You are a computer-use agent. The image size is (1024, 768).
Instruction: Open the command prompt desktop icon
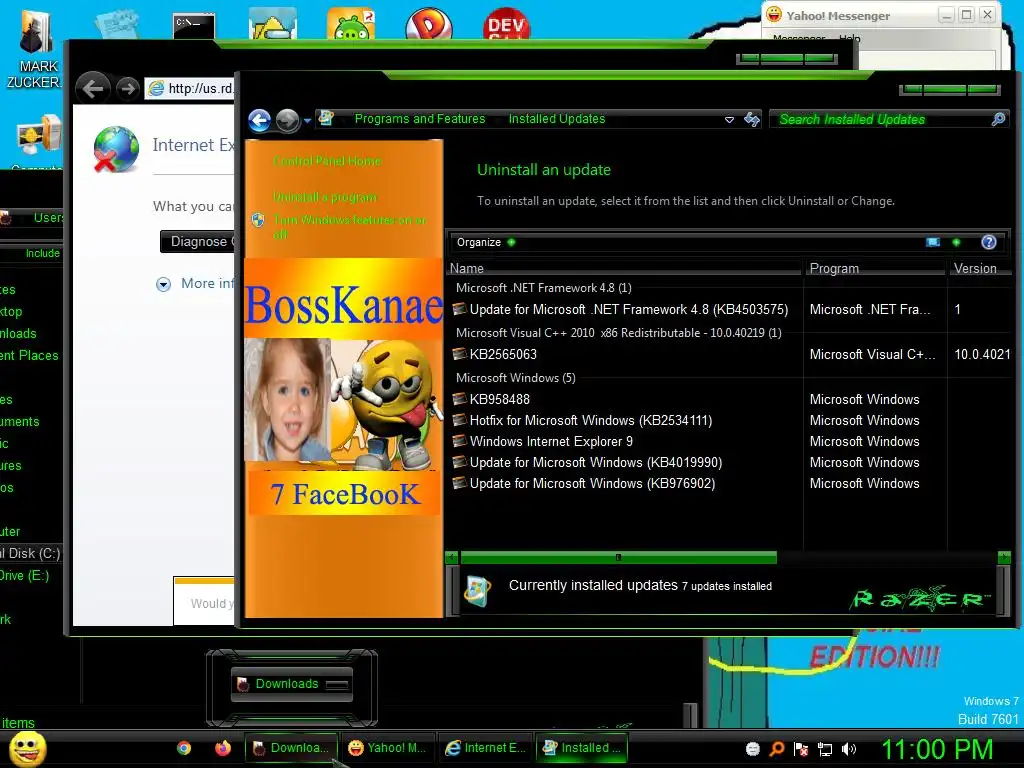(193, 26)
